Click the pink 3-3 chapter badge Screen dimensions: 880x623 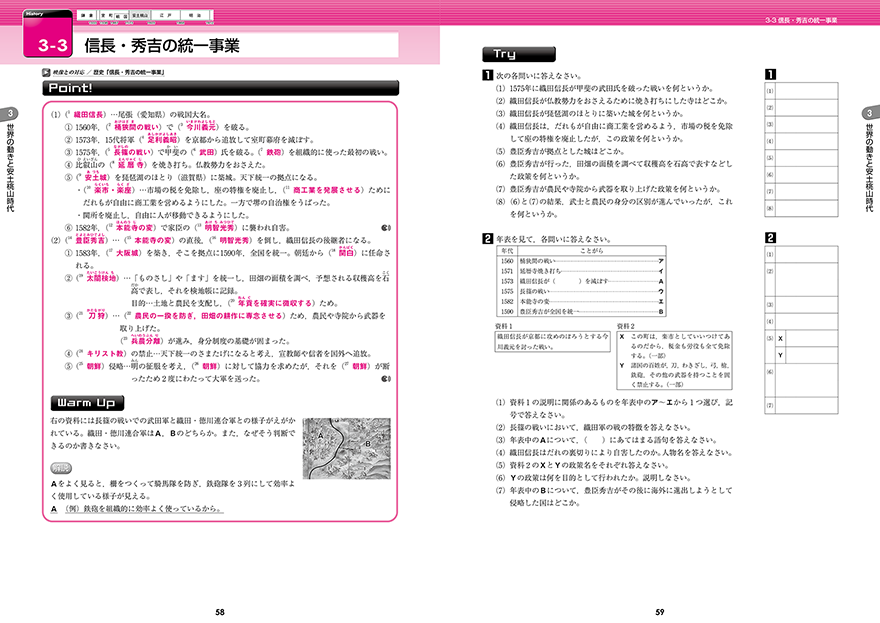48,35
